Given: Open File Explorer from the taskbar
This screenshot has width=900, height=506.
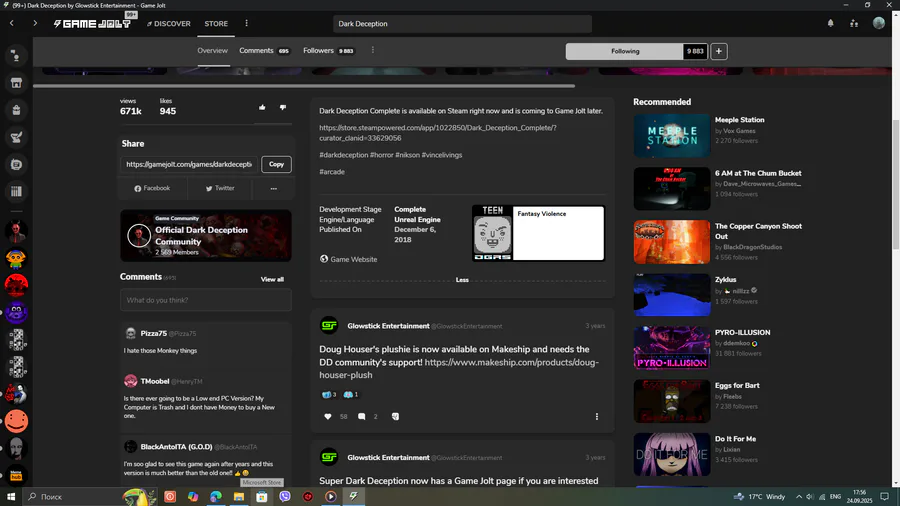Looking at the screenshot, I should point(239,497).
